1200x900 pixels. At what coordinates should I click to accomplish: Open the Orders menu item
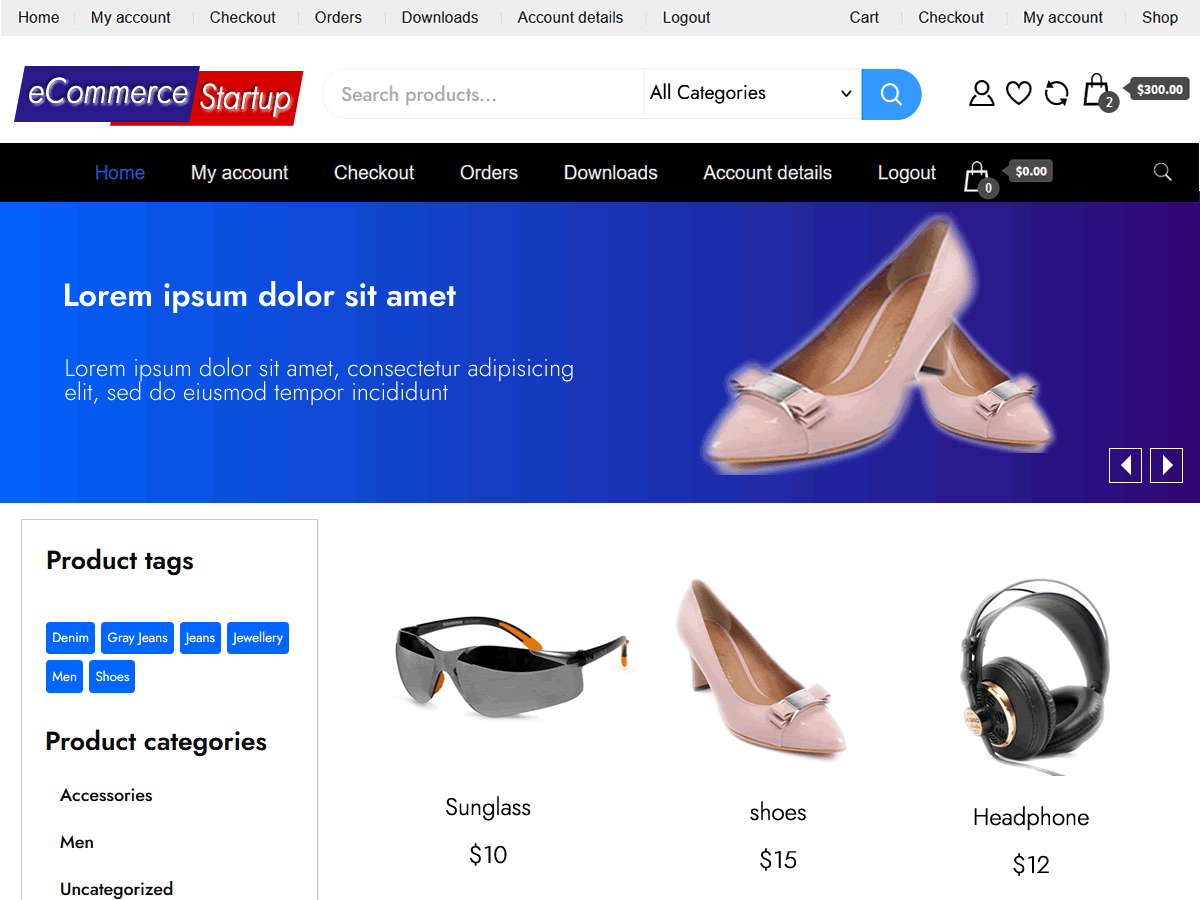coord(488,172)
